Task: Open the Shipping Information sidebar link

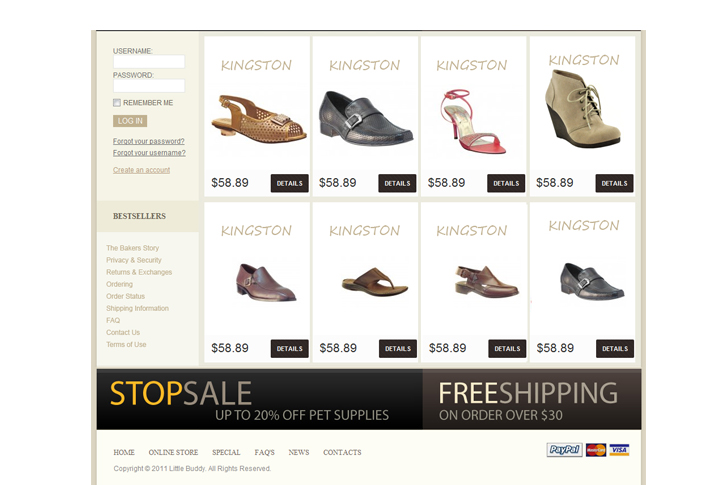Action: (137, 308)
